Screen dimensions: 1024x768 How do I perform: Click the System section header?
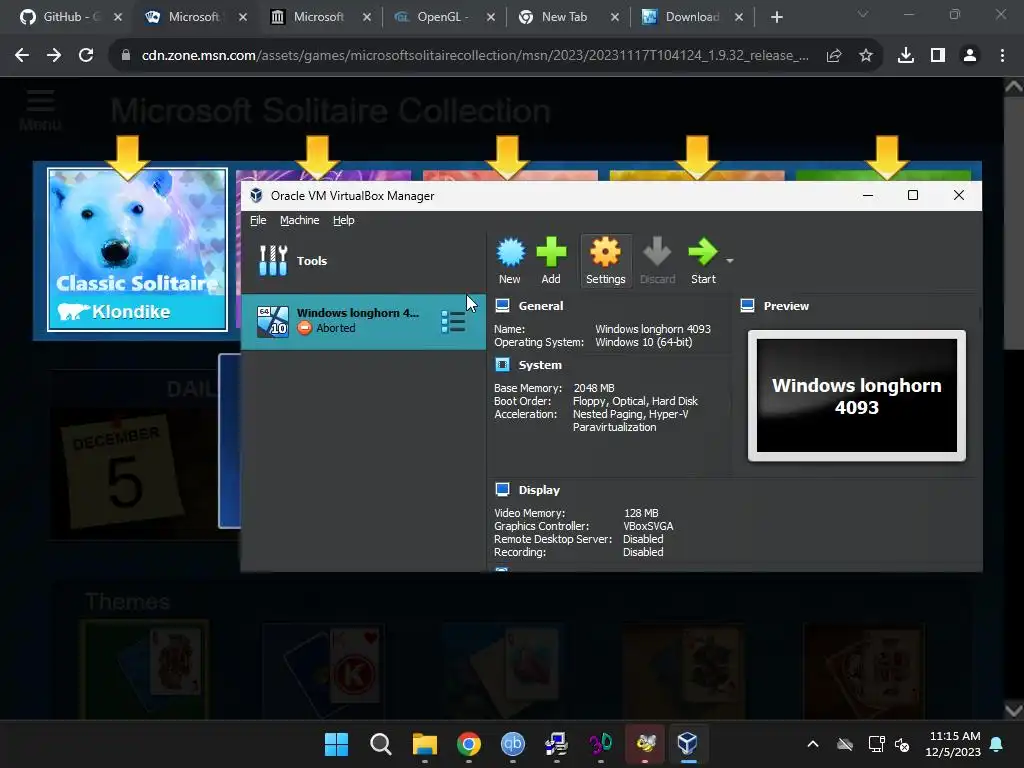(539, 365)
